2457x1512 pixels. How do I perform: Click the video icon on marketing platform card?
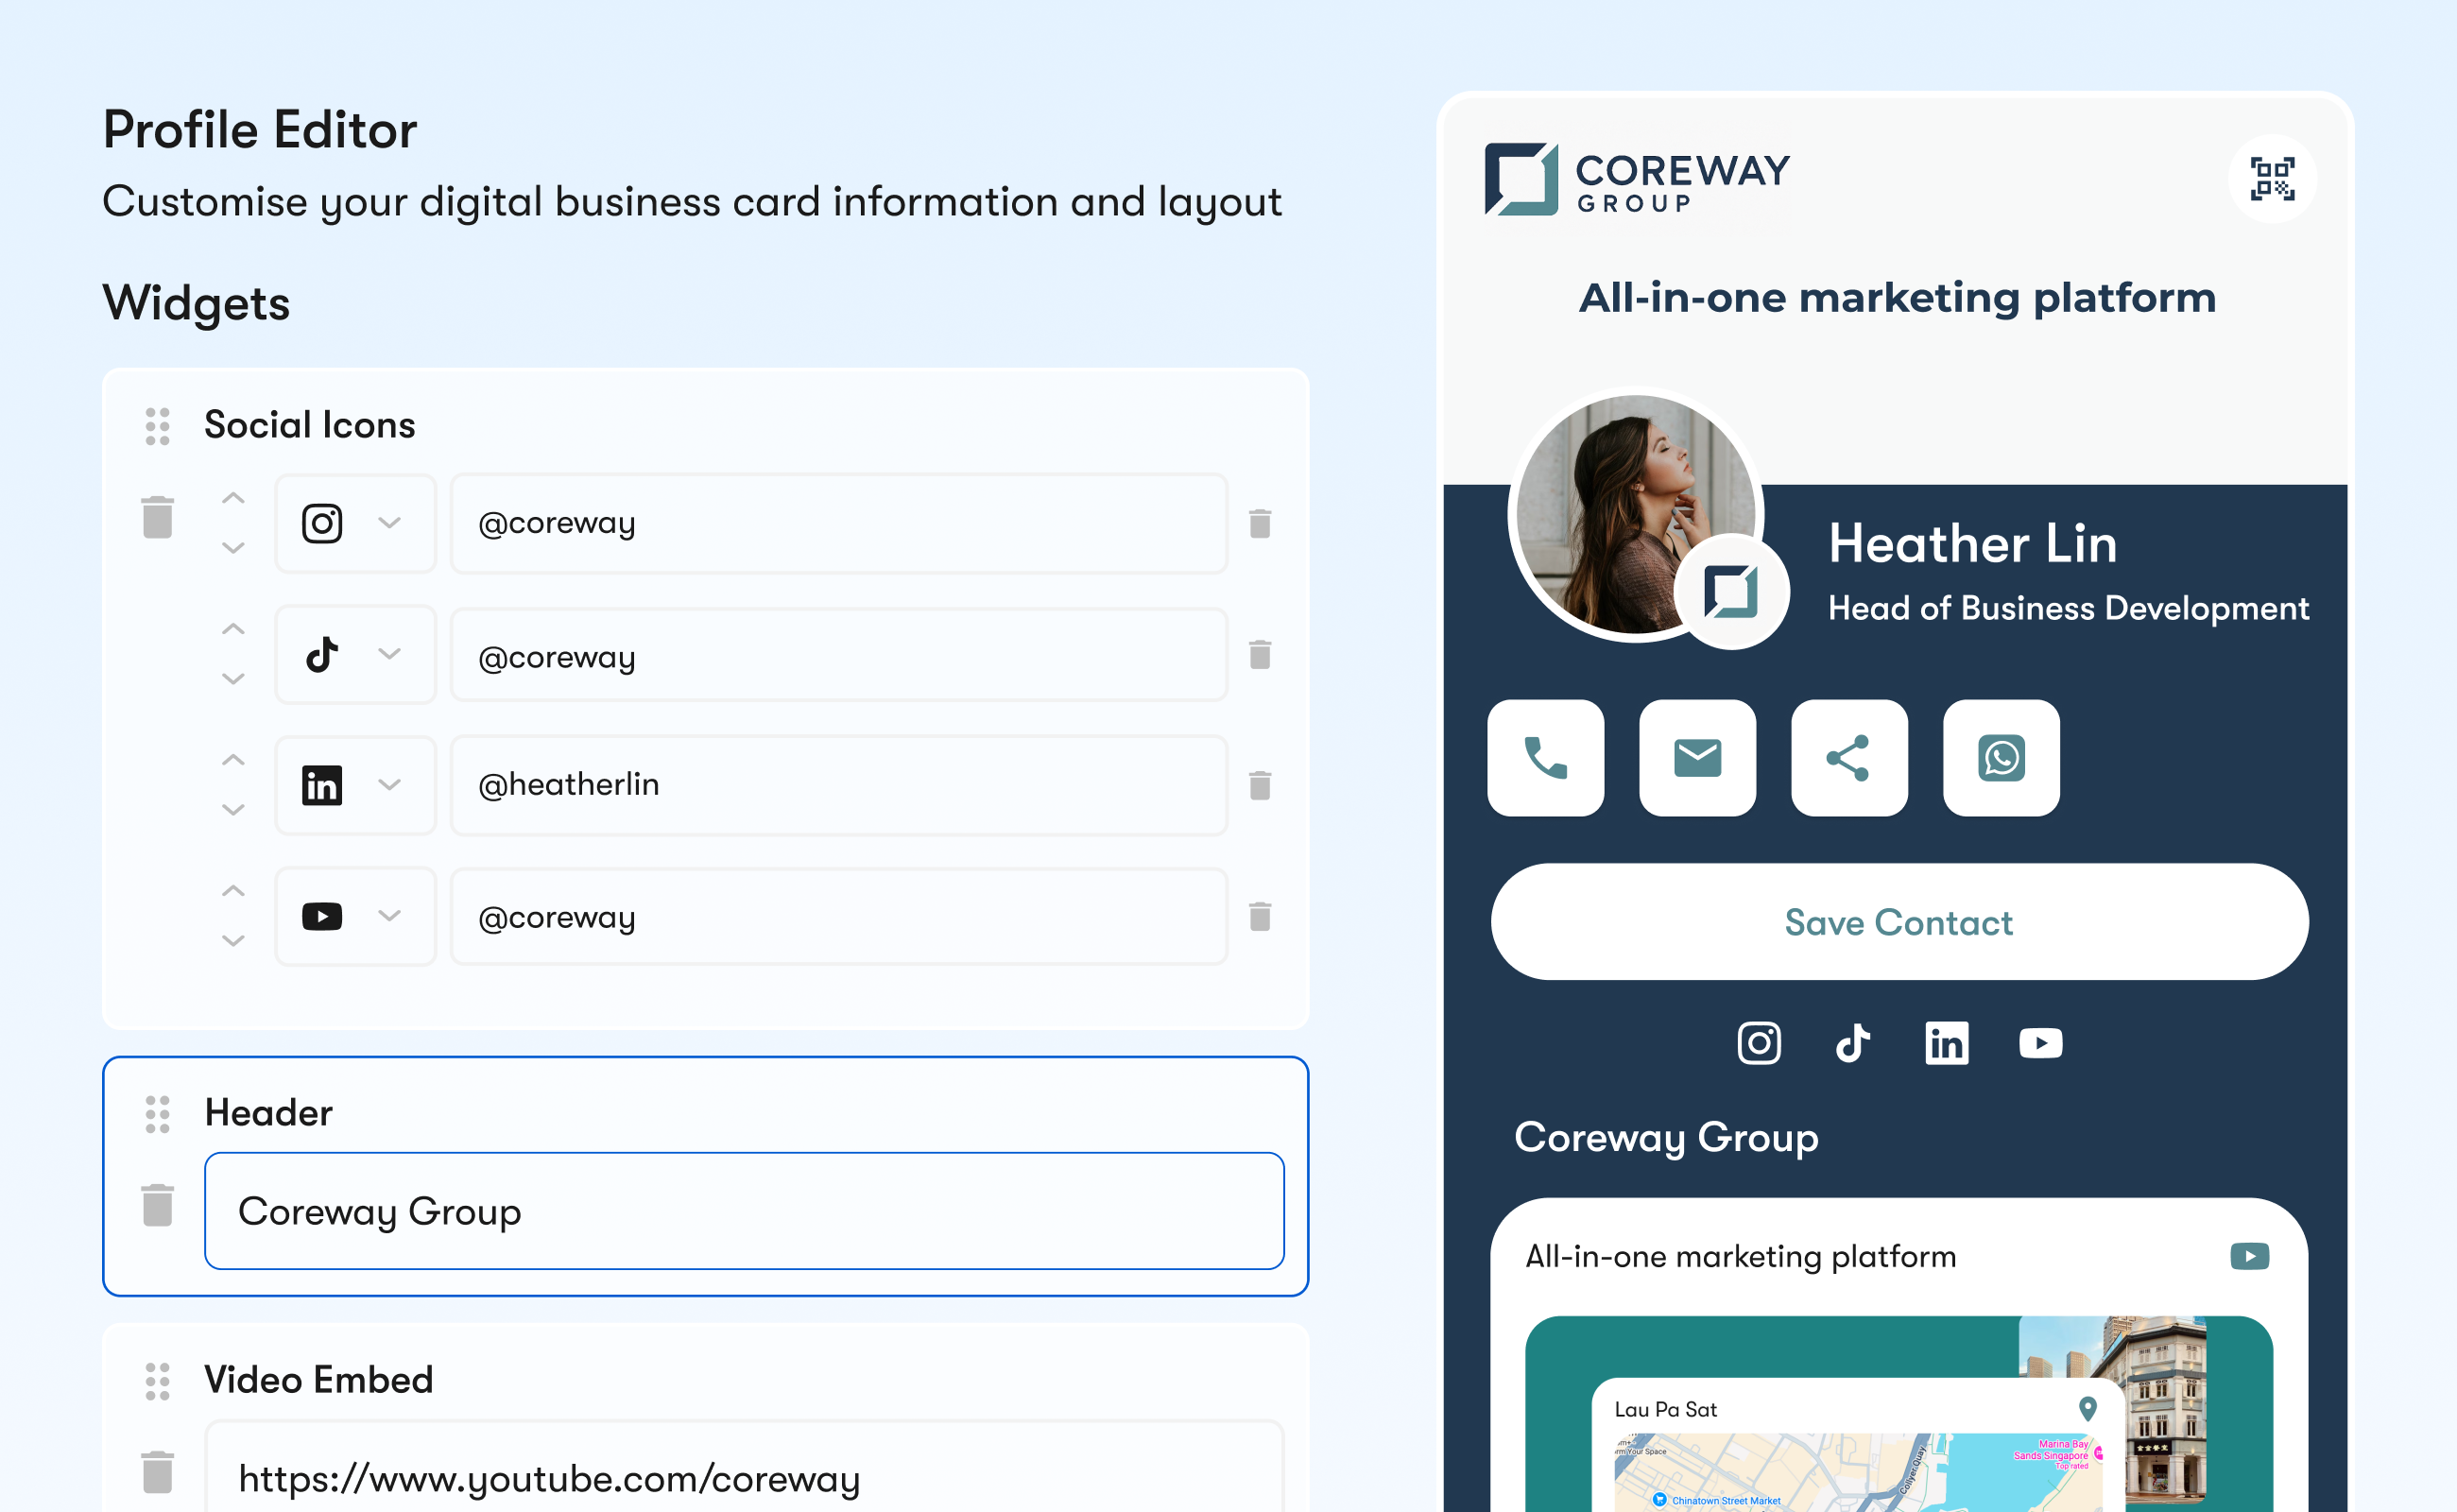click(2250, 1256)
